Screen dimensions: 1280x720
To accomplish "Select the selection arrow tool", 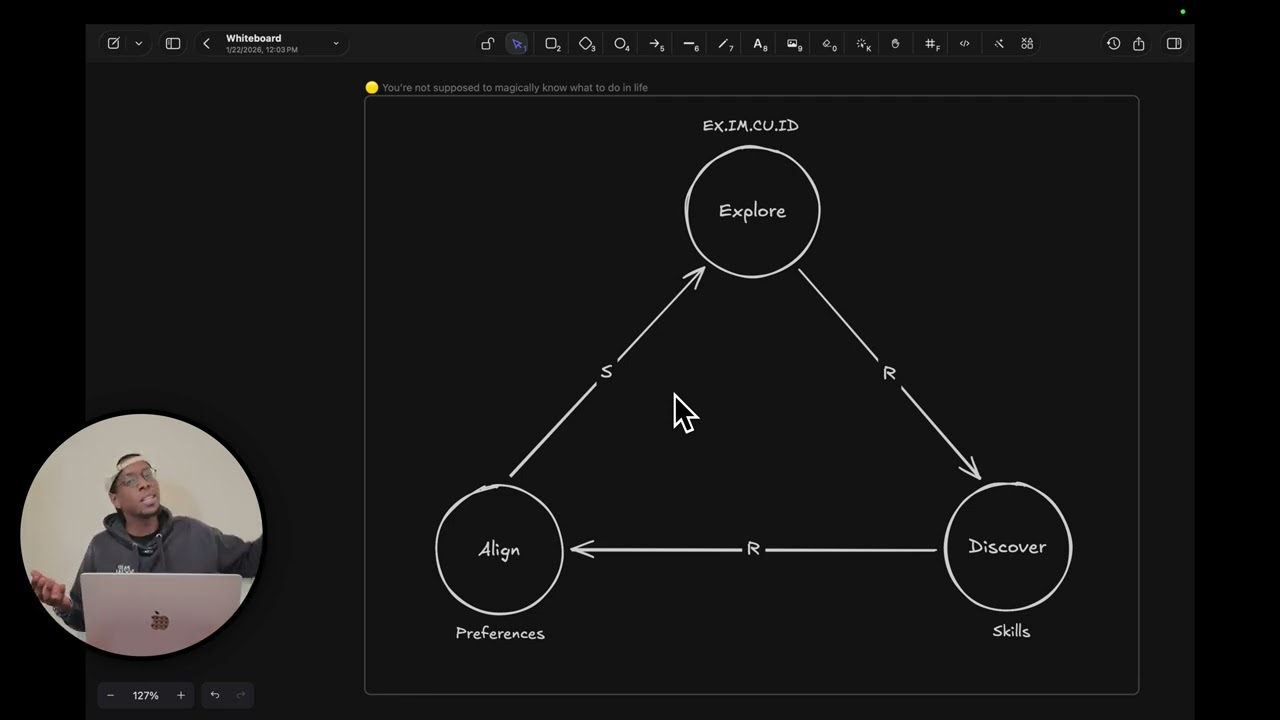I will click(518, 44).
